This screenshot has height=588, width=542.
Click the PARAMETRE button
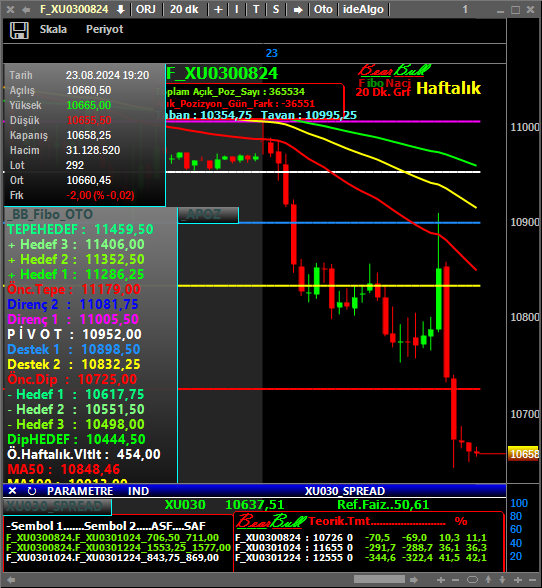click(80, 491)
